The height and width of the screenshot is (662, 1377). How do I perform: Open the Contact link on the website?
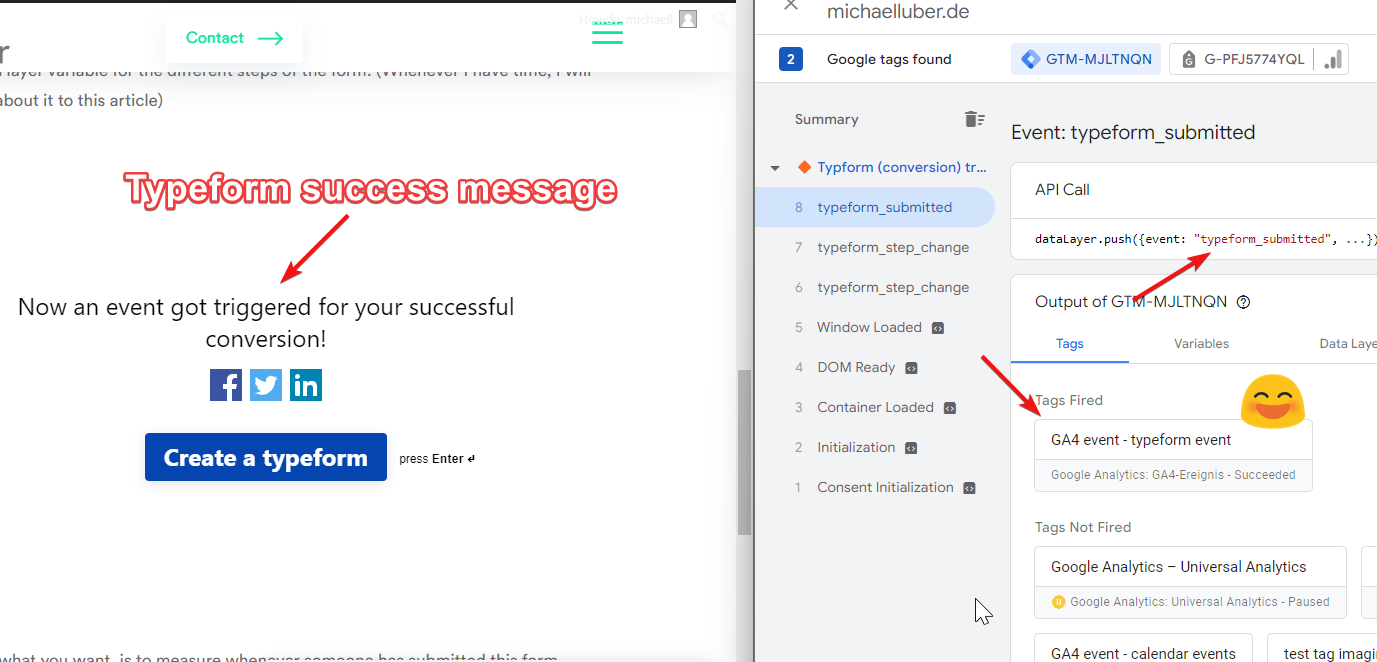coord(234,38)
